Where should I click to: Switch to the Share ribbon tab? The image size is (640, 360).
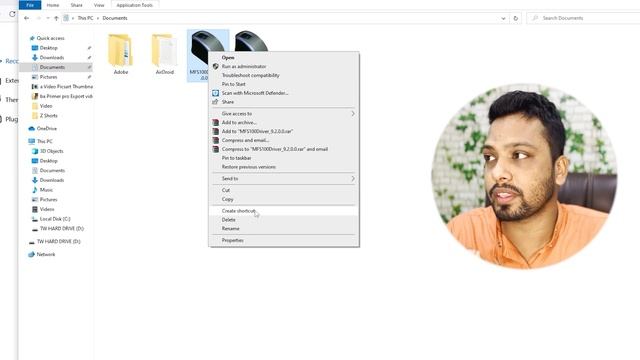point(76,5)
